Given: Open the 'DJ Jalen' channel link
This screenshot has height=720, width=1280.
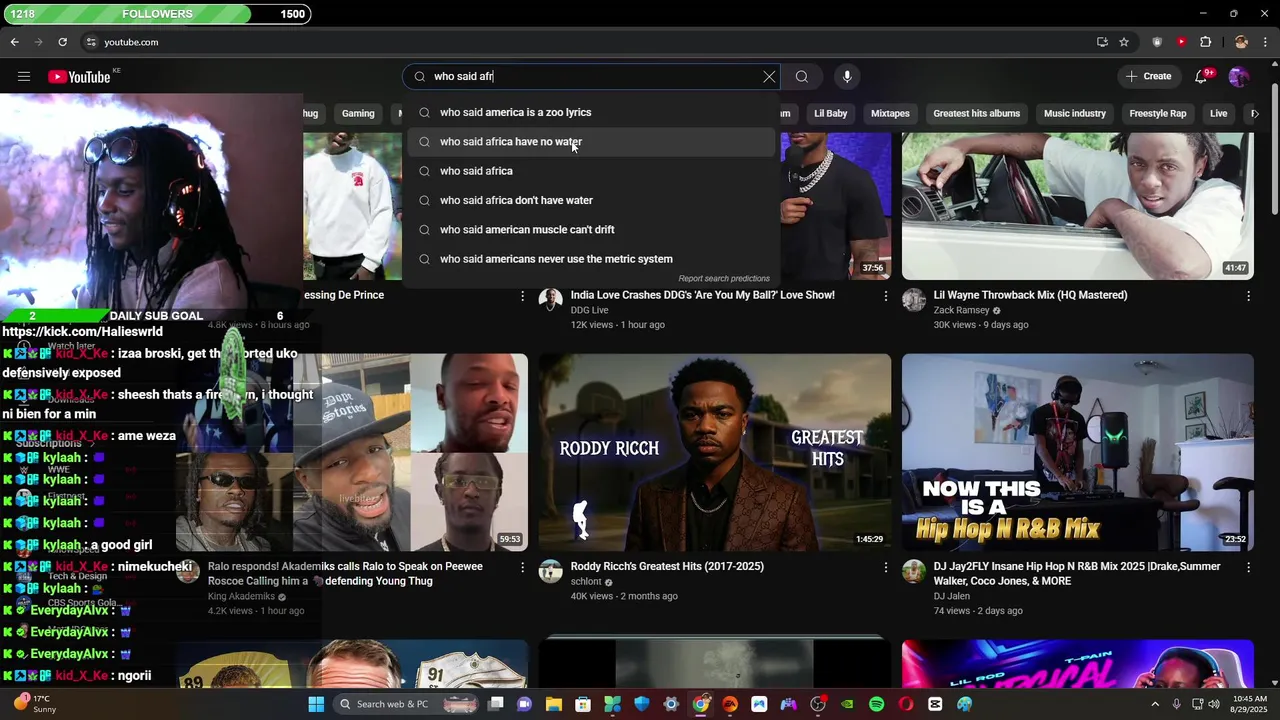Looking at the screenshot, I should click(952, 596).
